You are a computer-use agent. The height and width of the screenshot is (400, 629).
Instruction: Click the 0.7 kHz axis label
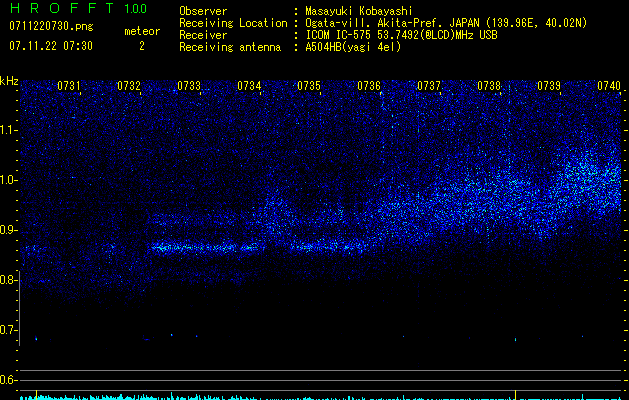coord(8,330)
